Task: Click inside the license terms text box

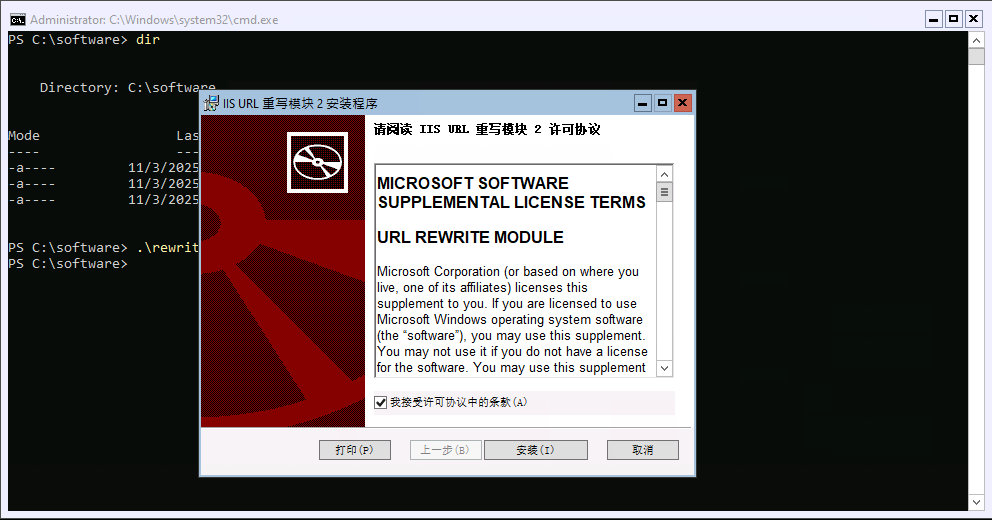Action: tap(514, 300)
